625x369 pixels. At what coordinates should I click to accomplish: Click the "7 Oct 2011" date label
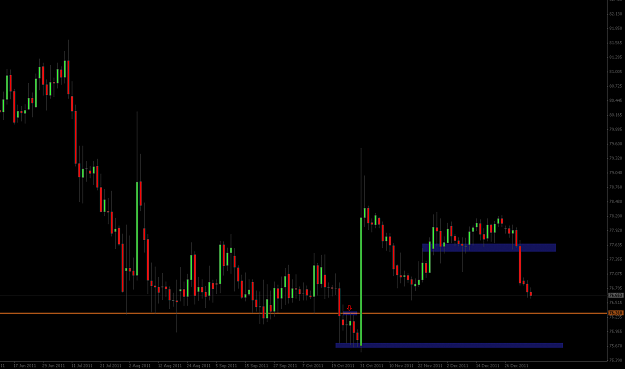click(313, 365)
